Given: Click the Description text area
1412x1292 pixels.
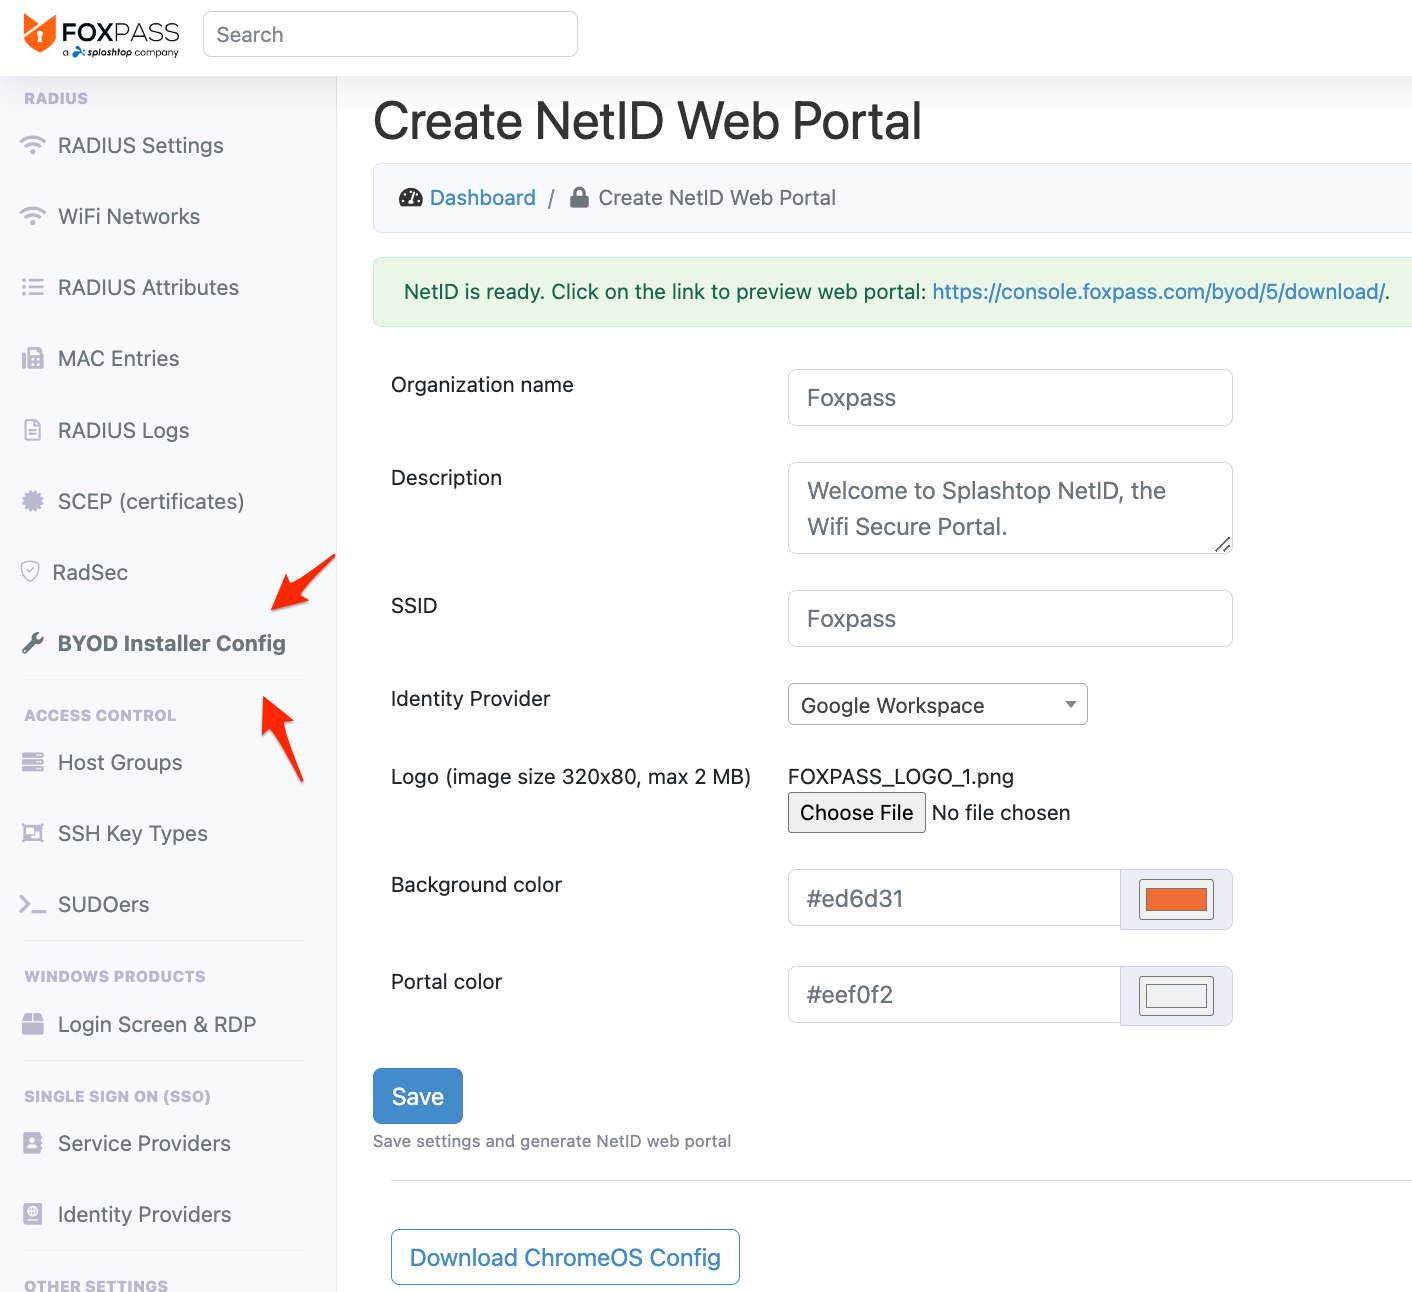Looking at the screenshot, I should pyautogui.click(x=1010, y=508).
